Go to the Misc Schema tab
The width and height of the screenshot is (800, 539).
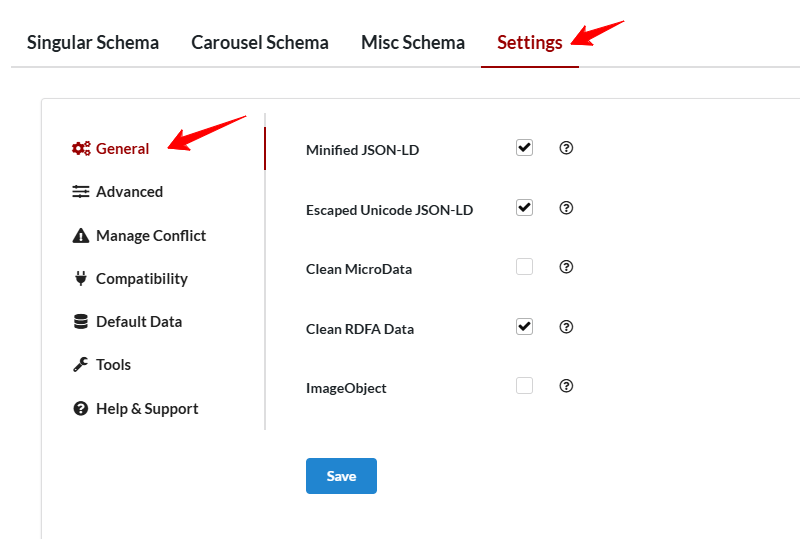pos(413,42)
